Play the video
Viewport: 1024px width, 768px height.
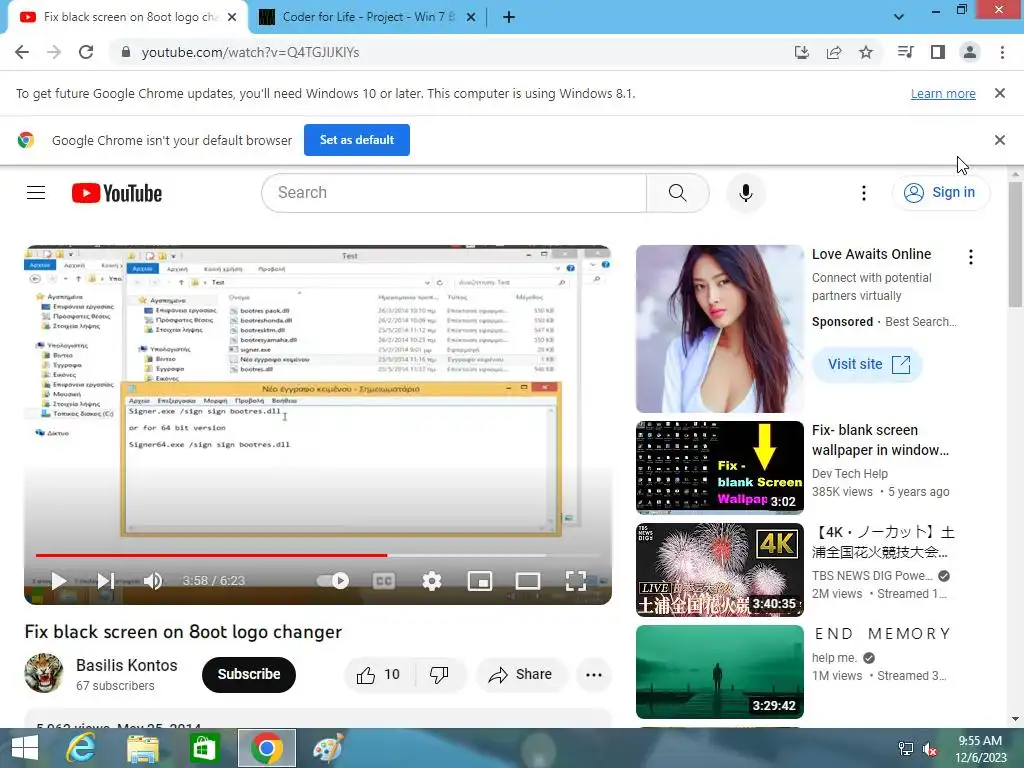[x=59, y=581]
